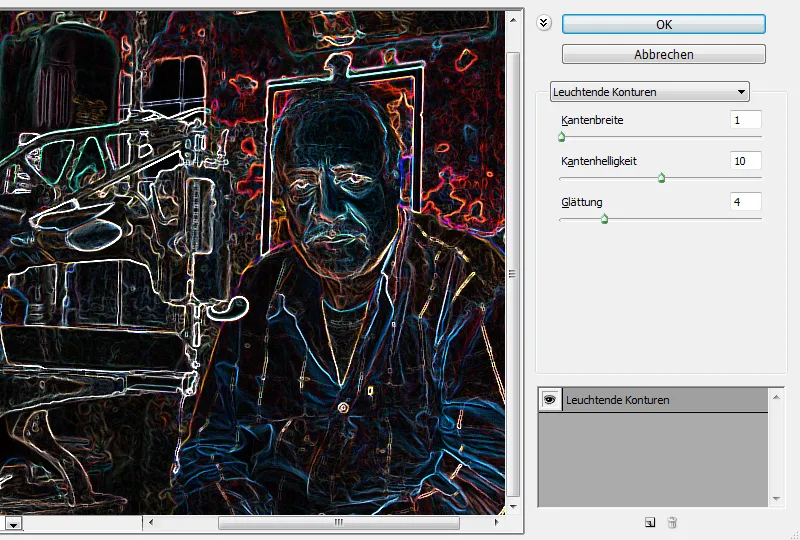The width and height of the screenshot is (800, 540).
Task: Click the effect layer list scroll-up arrow
Action: 776,397
